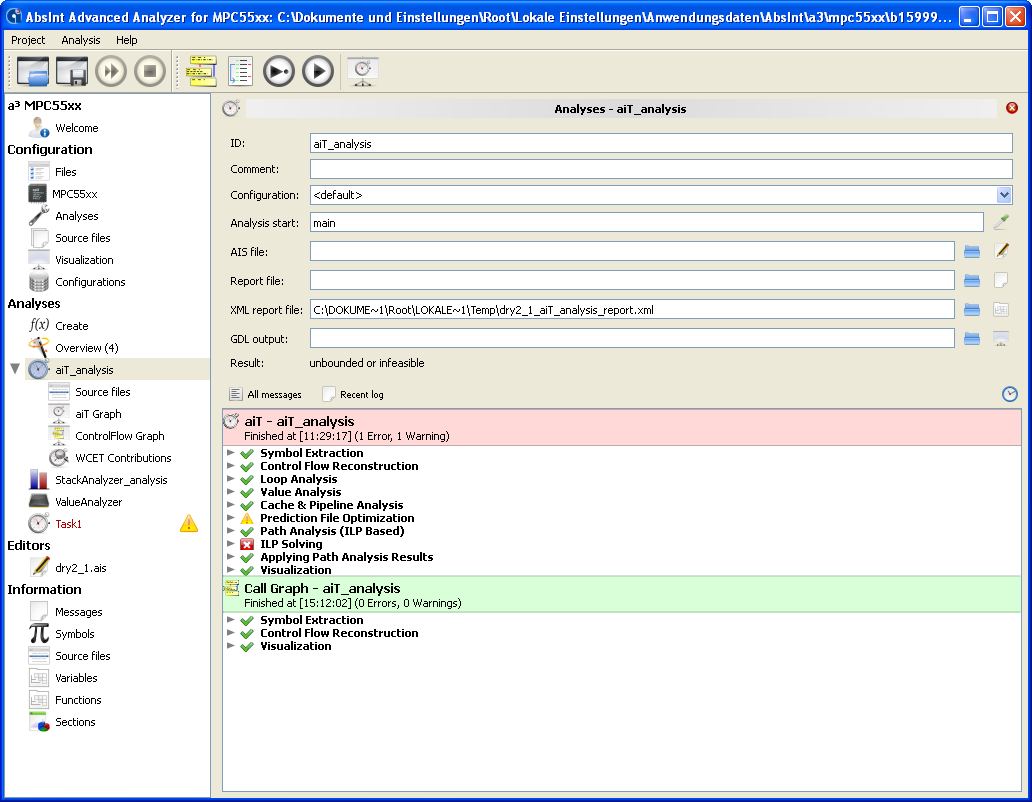The image size is (1032, 802).
Task: Expand Symbol Extraction under aiT section
Action: click(230, 453)
